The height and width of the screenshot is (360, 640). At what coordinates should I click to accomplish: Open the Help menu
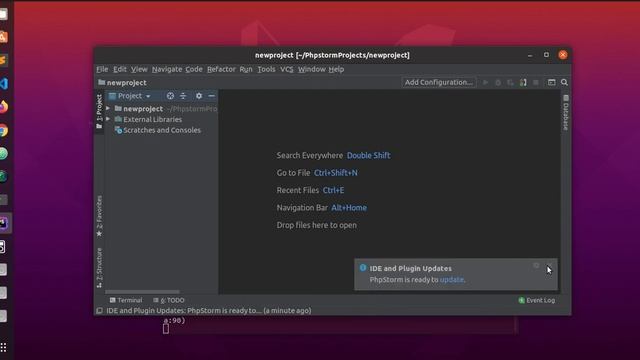click(336, 69)
